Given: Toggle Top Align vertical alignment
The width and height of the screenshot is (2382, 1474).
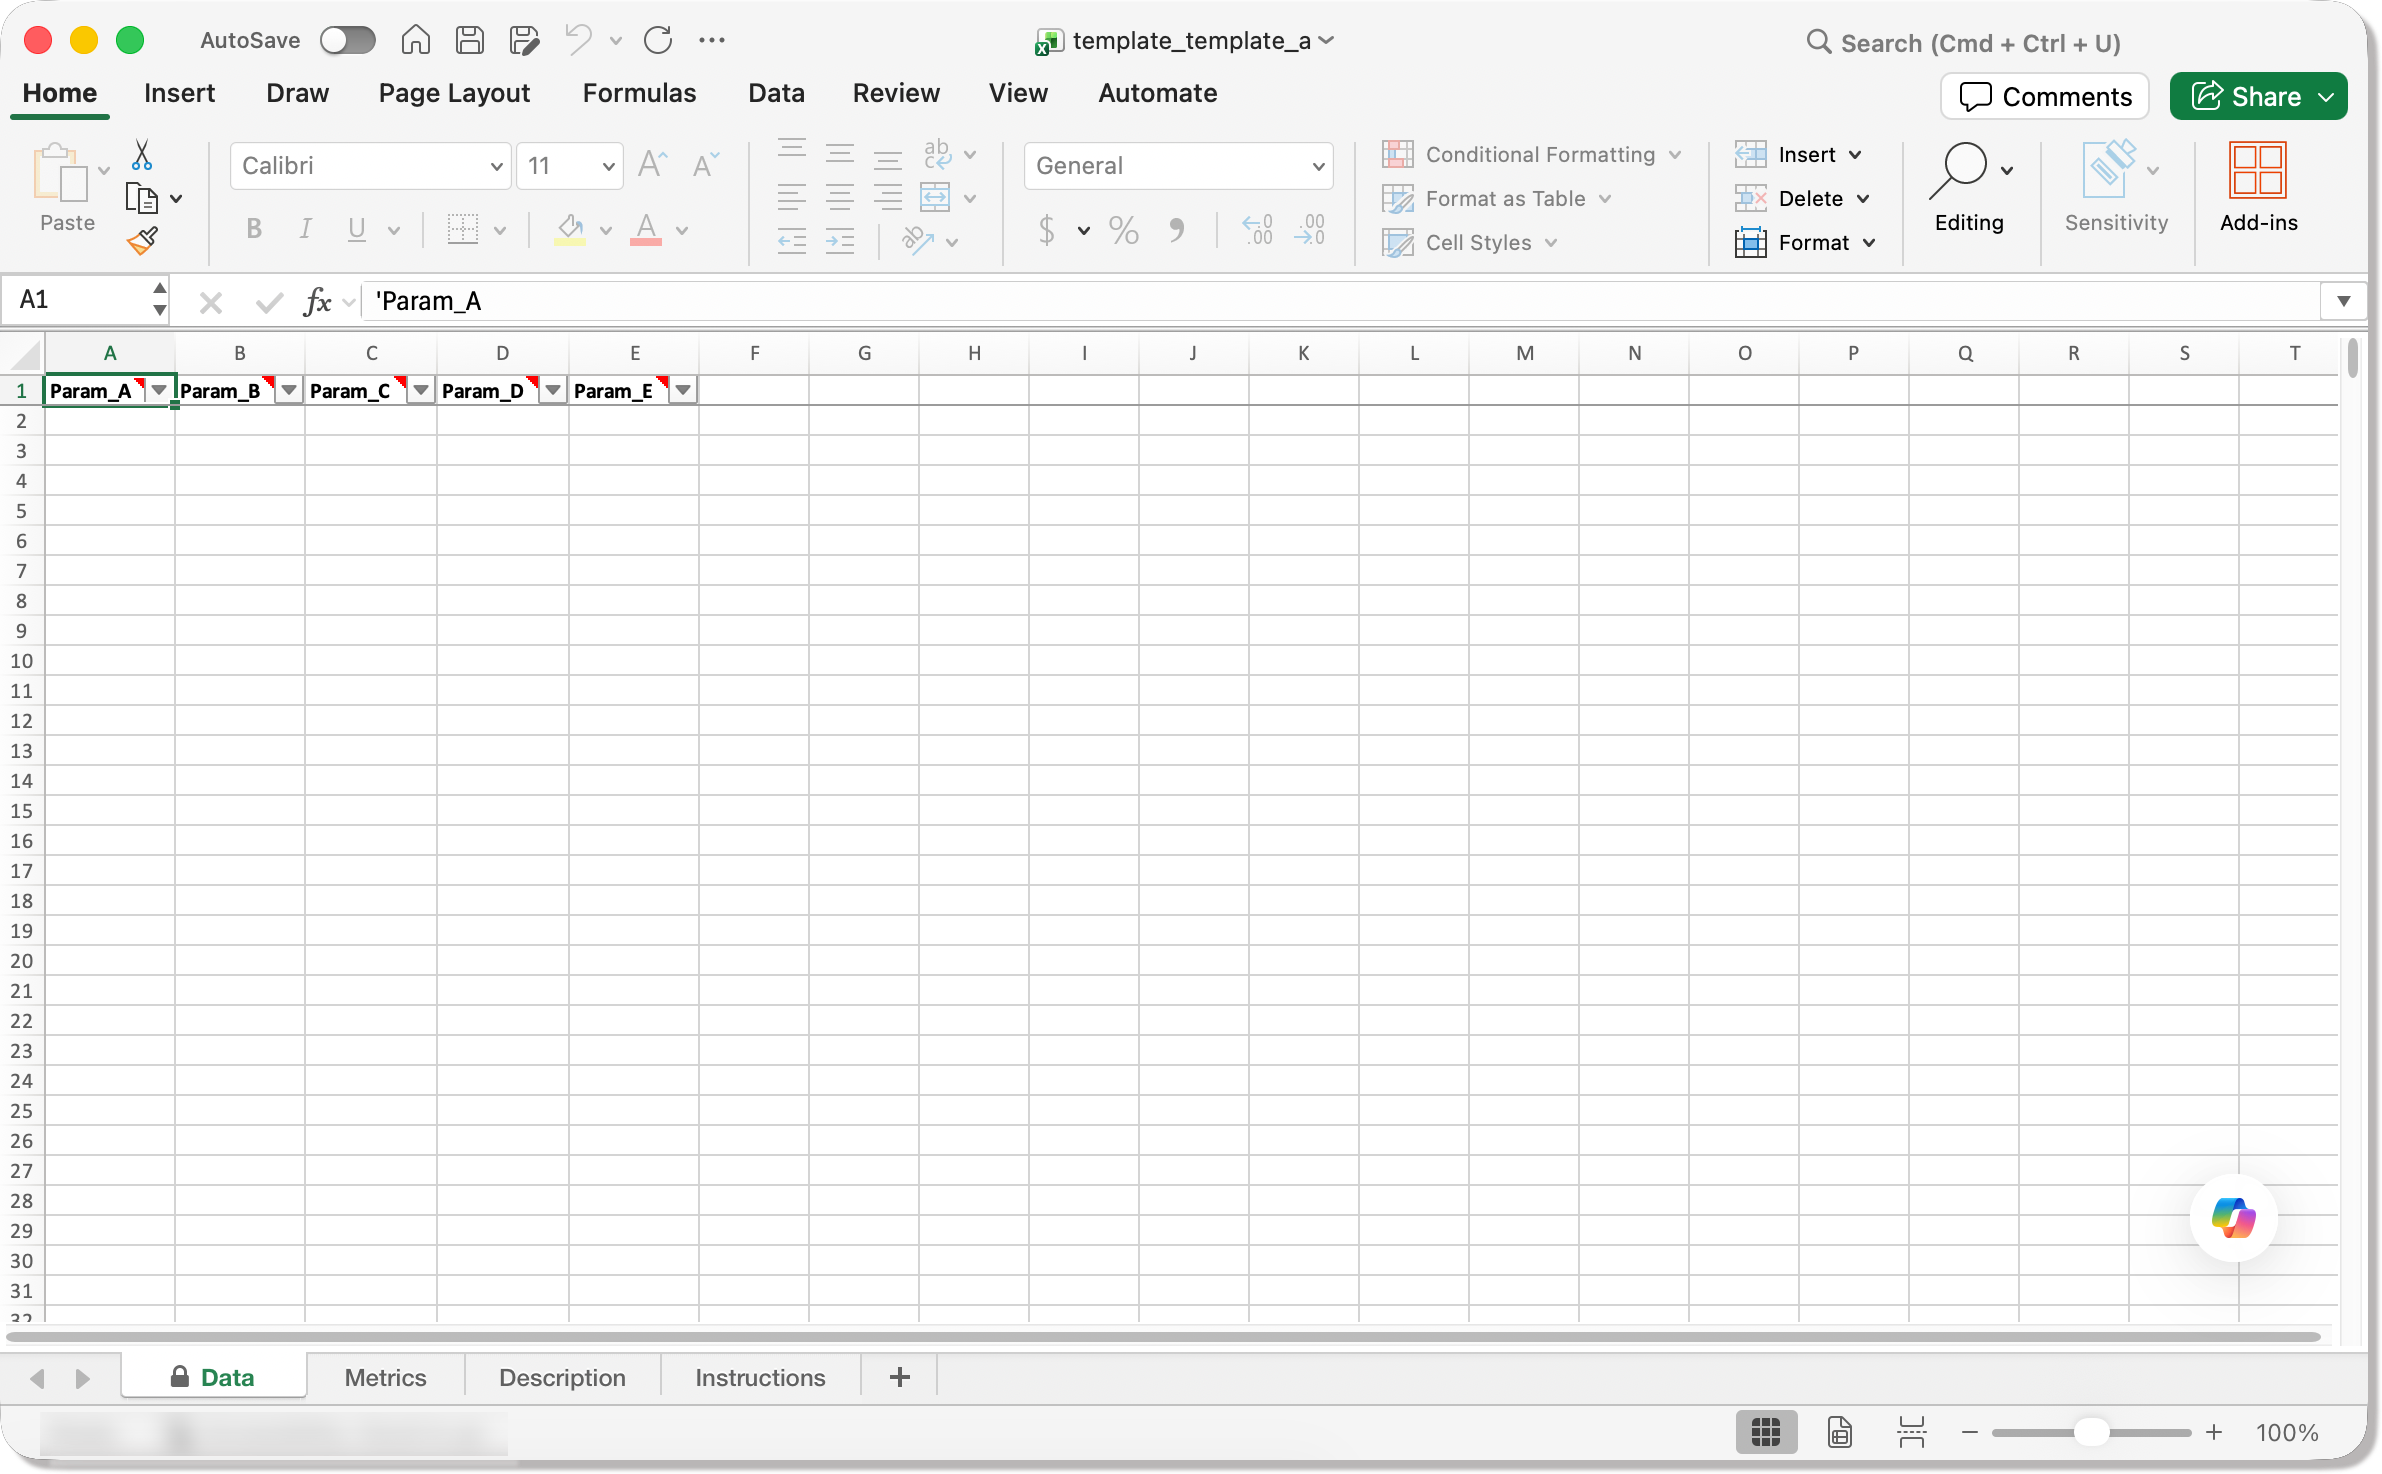Looking at the screenshot, I should pos(792,151).
